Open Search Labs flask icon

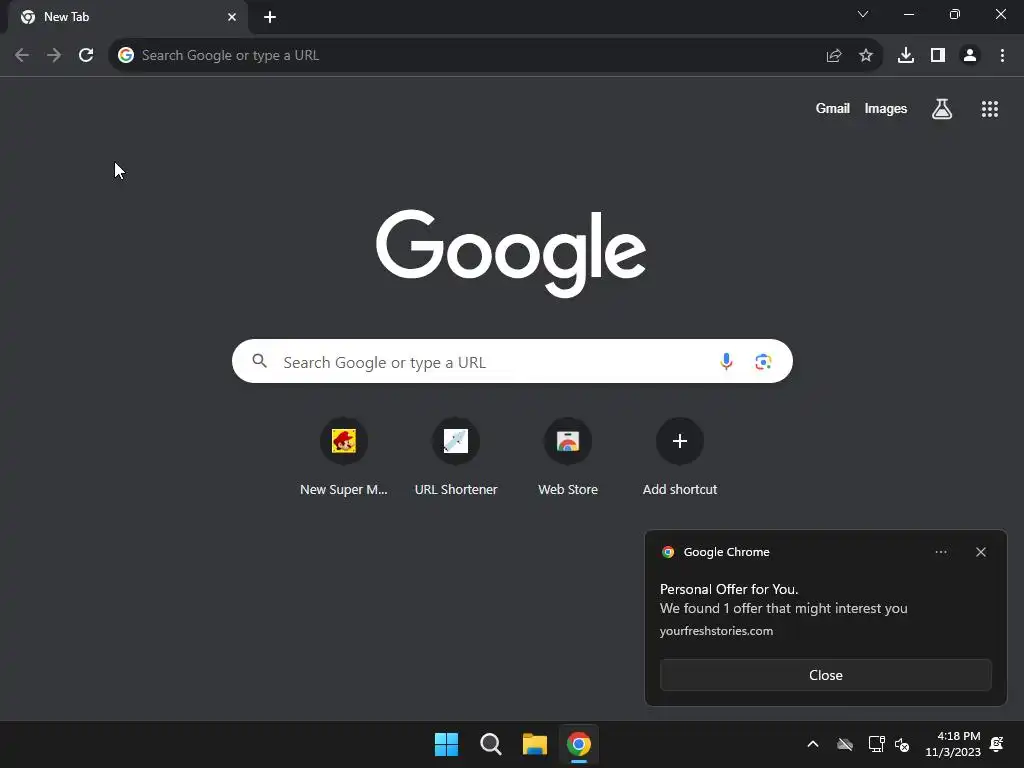tap(942, 109)
